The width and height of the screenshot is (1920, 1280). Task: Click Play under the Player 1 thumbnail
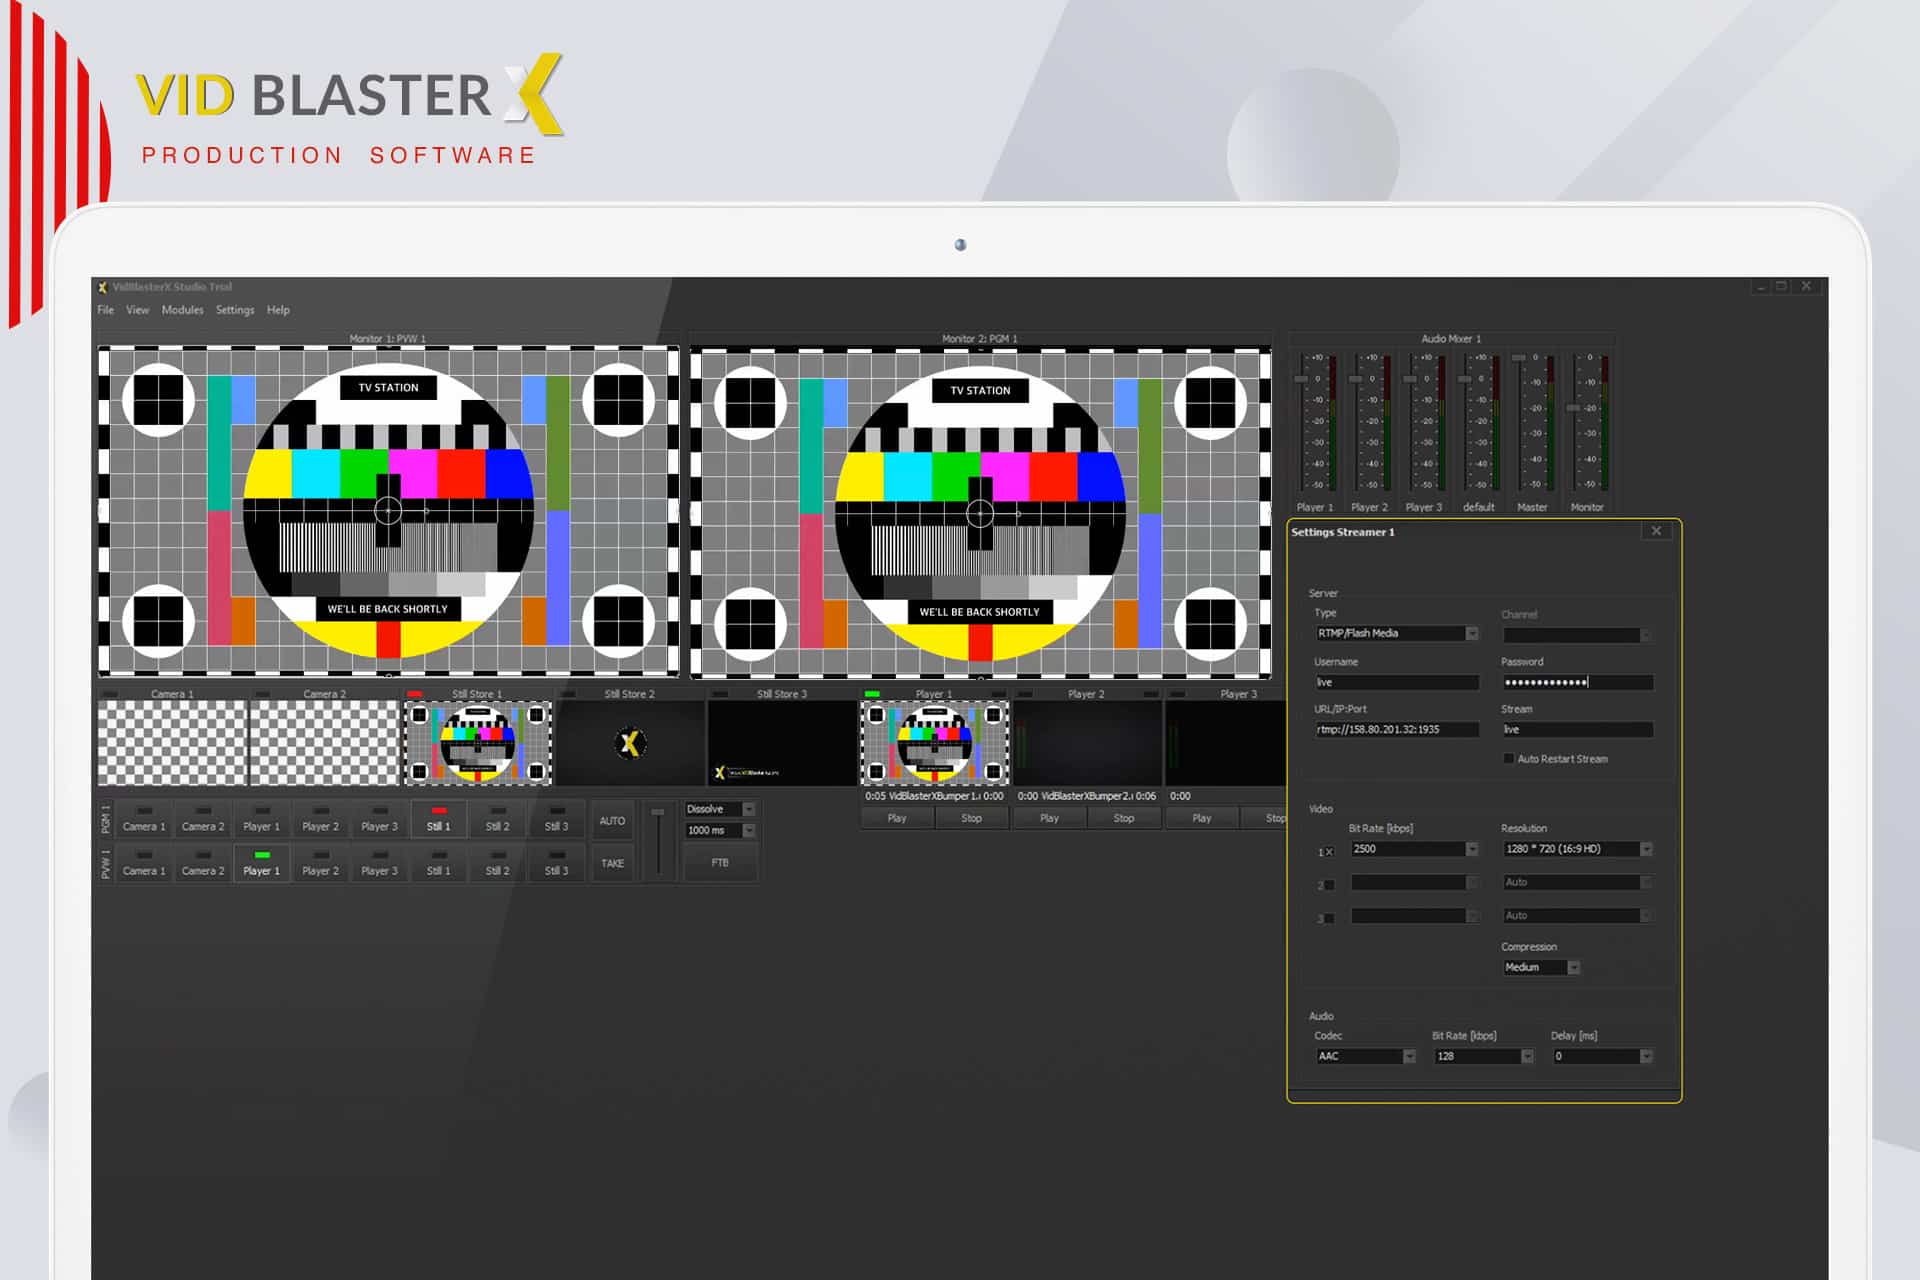pos(897,818)
